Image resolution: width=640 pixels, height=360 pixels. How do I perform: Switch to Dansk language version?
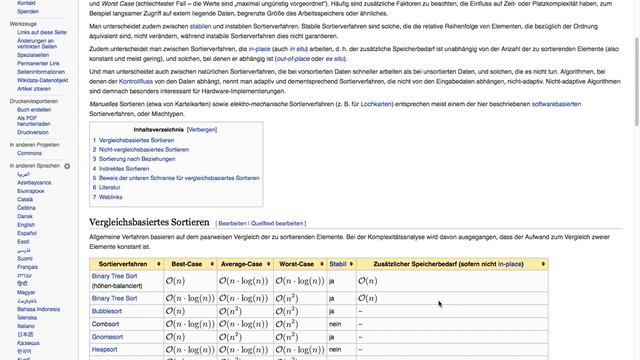coord(24,216)
